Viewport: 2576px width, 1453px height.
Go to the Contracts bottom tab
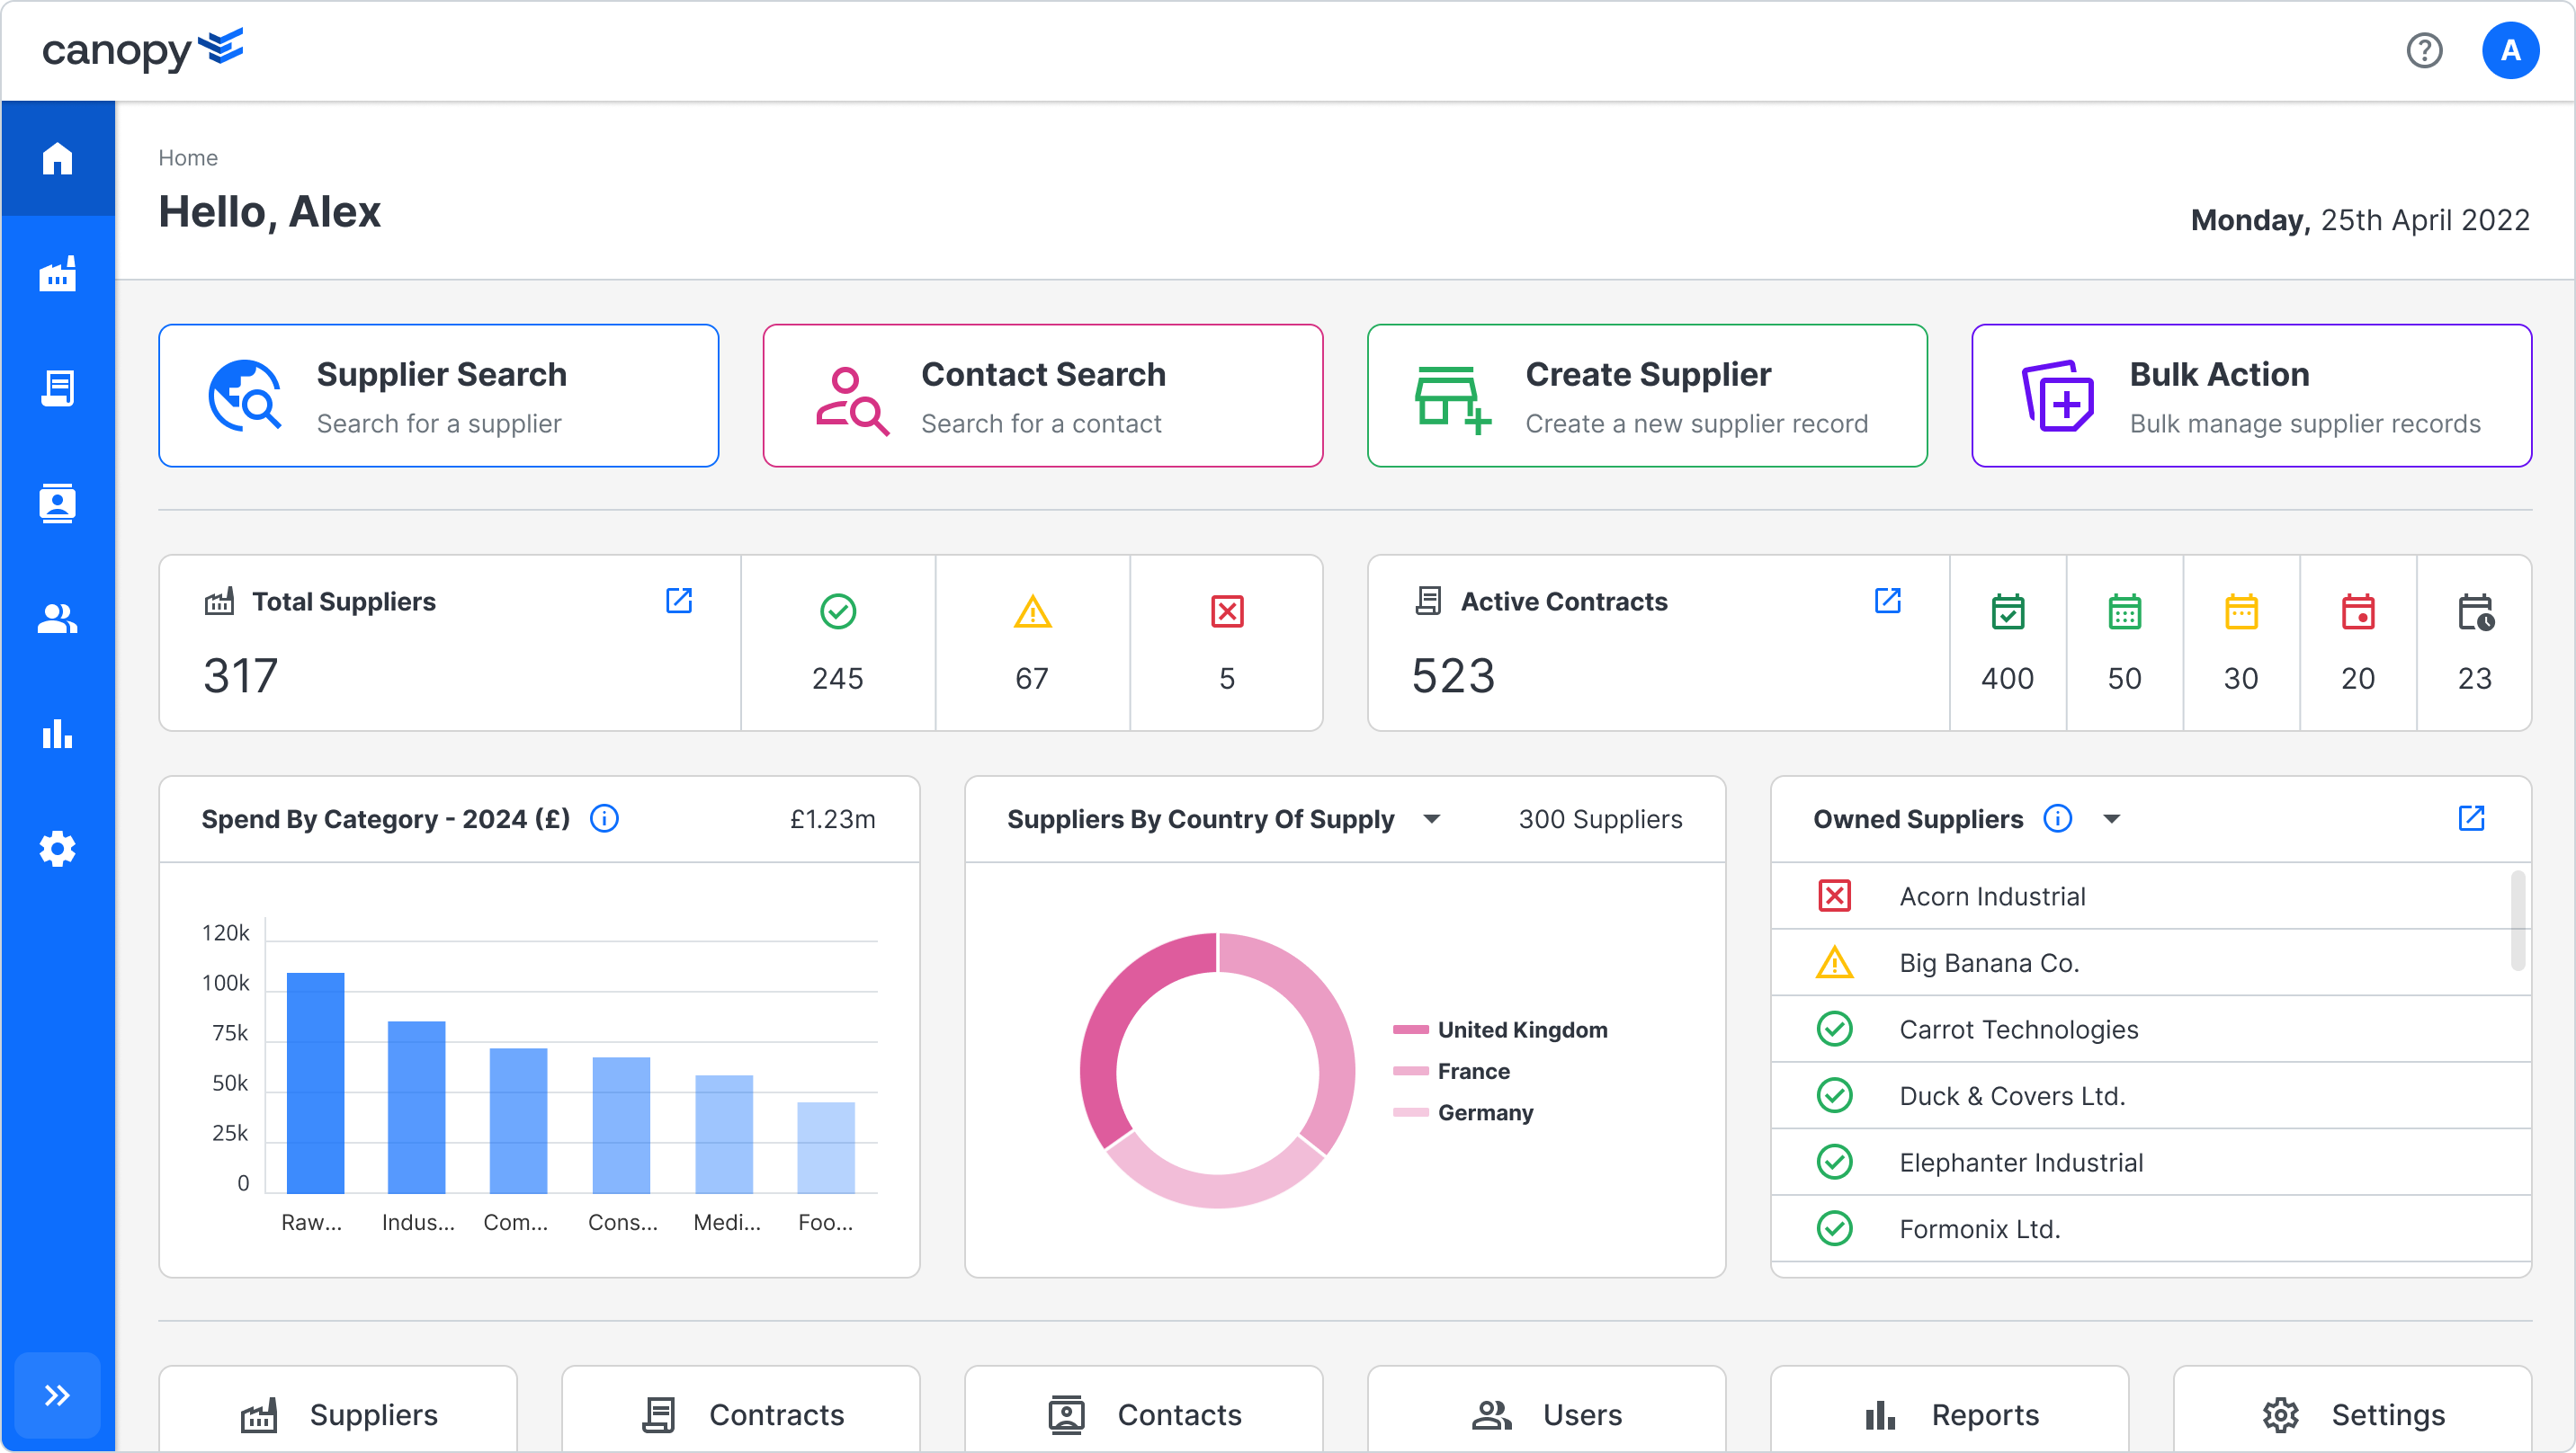741,1414
